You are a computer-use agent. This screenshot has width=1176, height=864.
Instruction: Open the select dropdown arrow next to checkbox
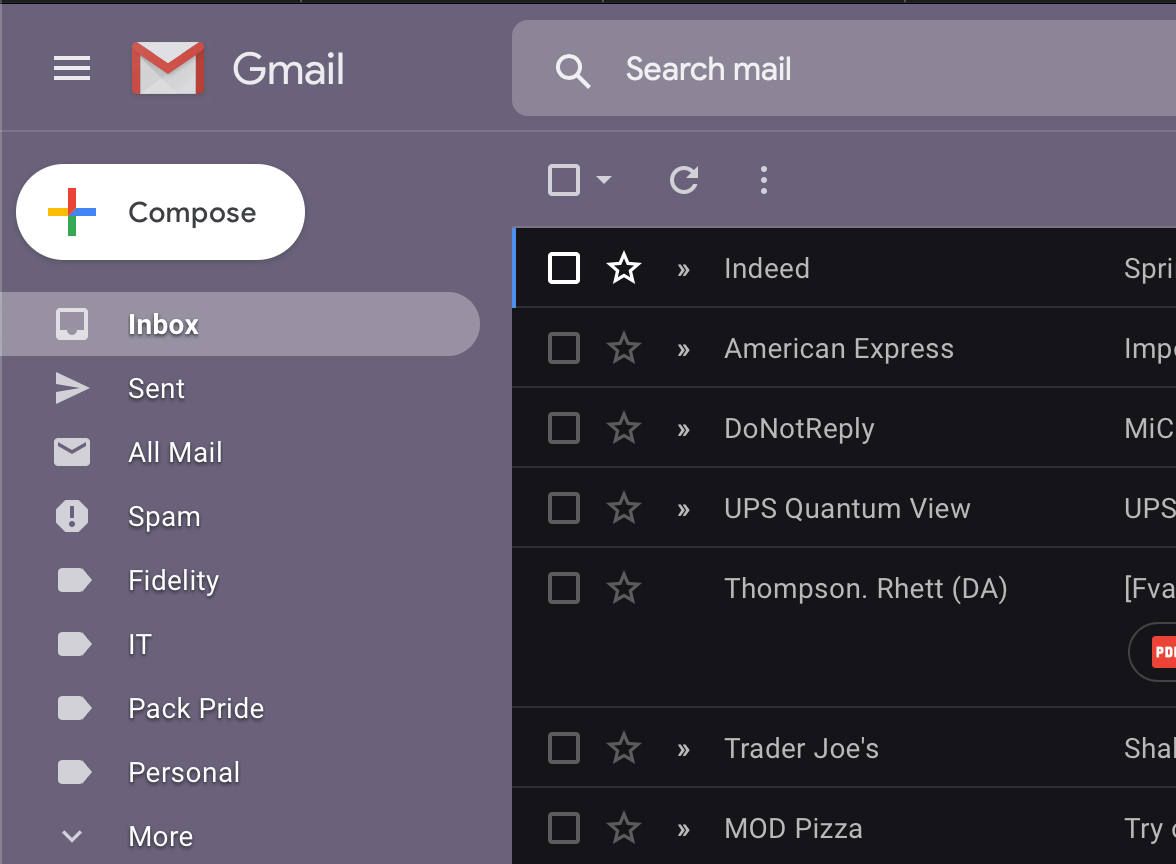click(x=604, y=180)
